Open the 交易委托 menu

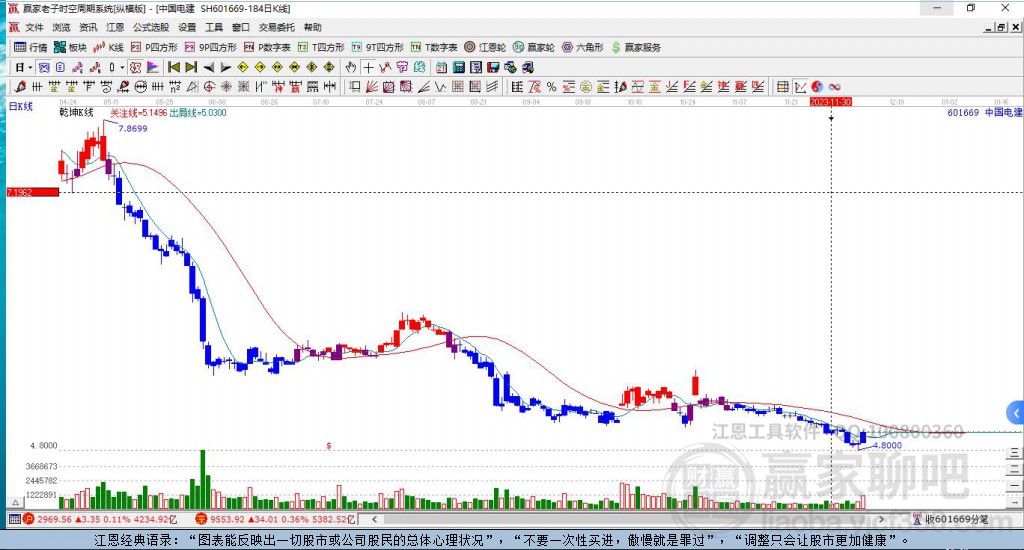tap(277, 27)
